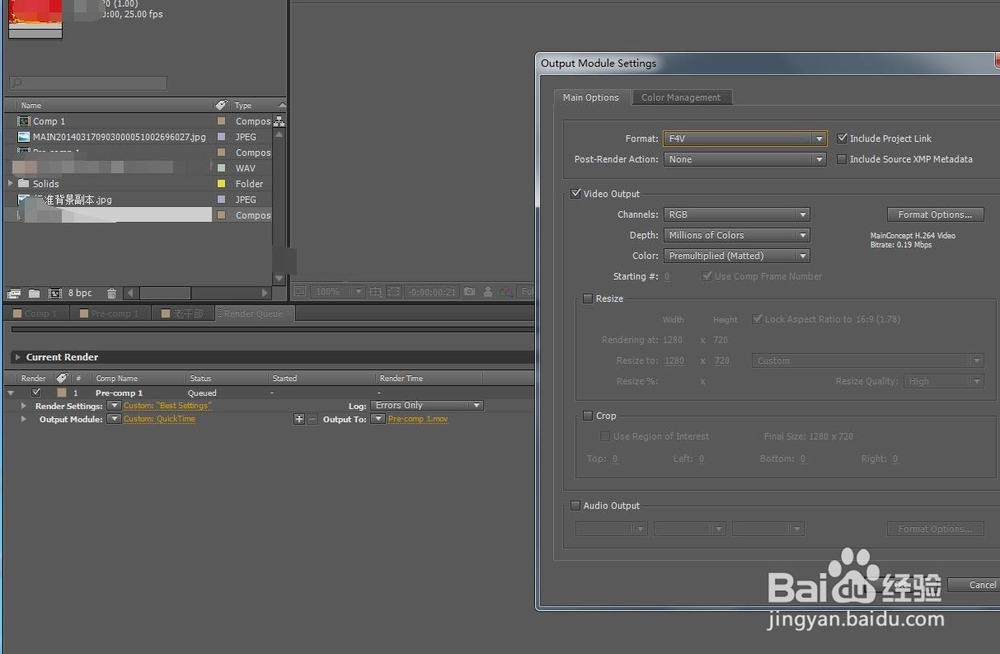Toggle the Include Project Link checkbox

pyautogui.click(x=842, y=138)
